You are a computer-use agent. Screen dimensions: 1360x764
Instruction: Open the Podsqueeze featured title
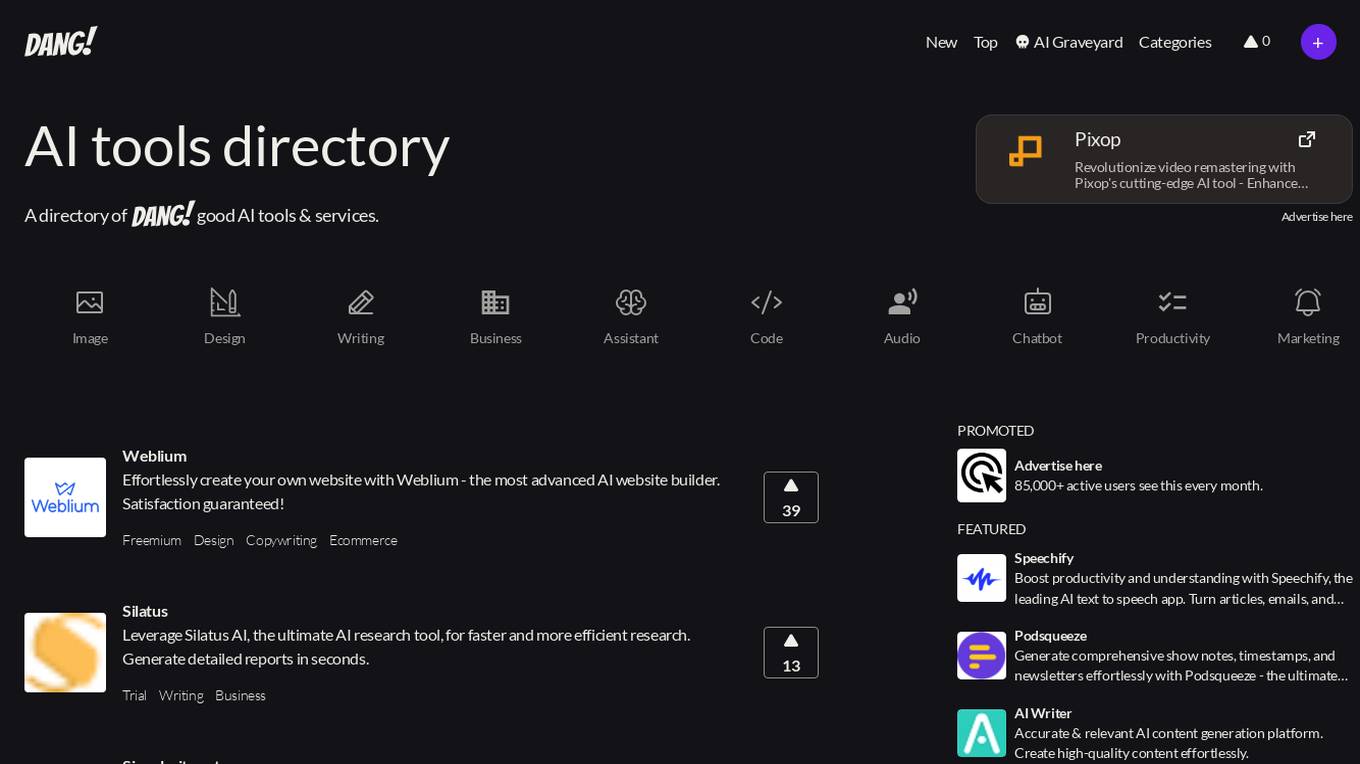pos(1050,635)
